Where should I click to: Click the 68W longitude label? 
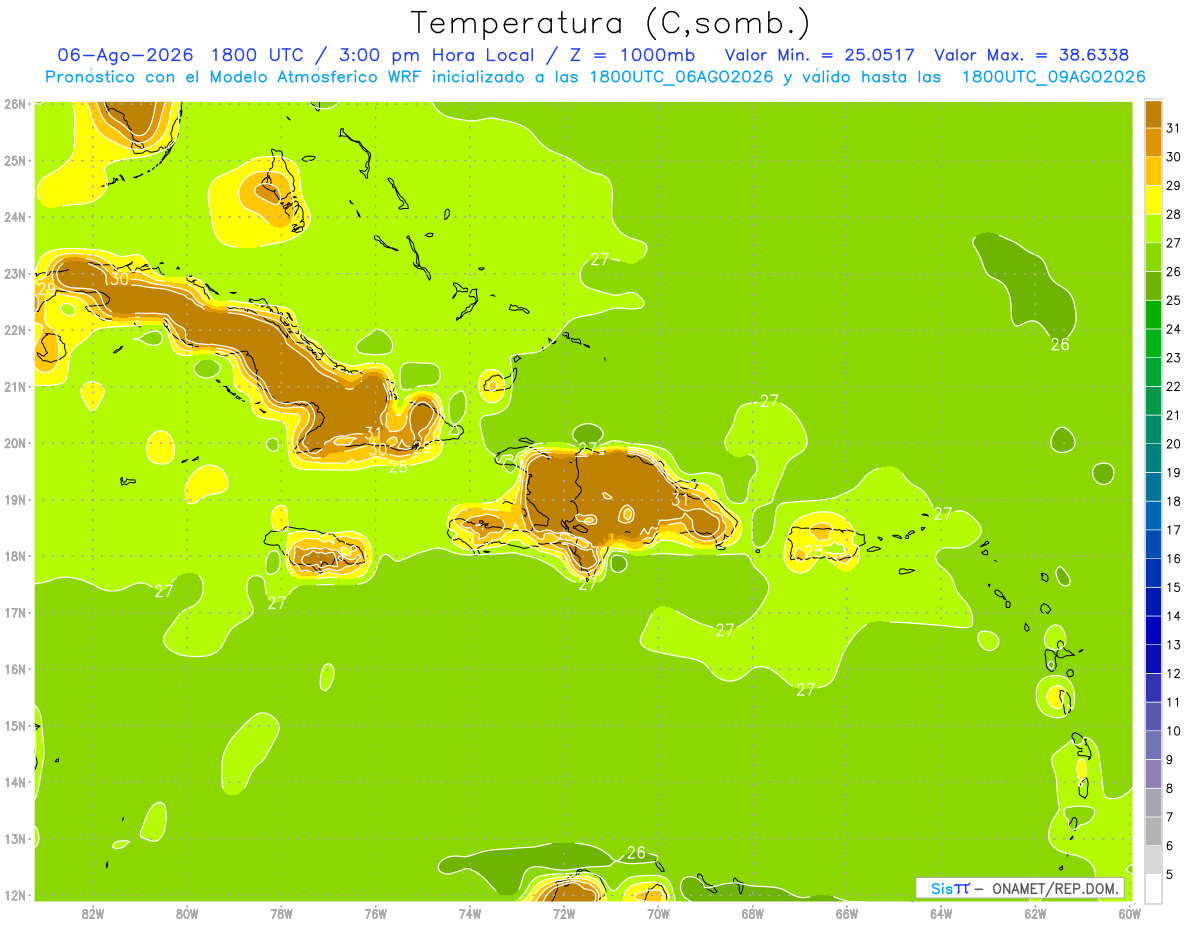[x=752, y=913]
